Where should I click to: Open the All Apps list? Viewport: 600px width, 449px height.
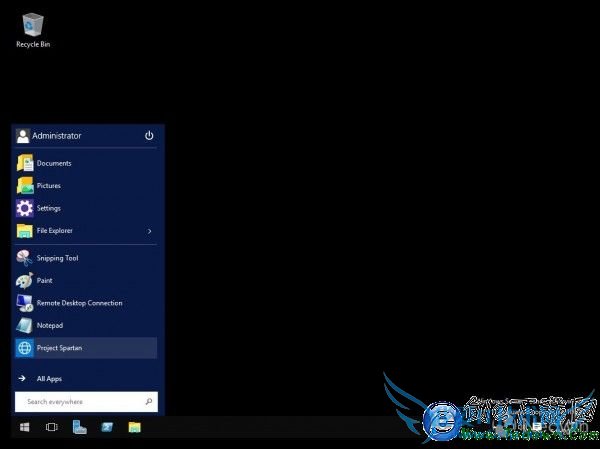[49, 379]
